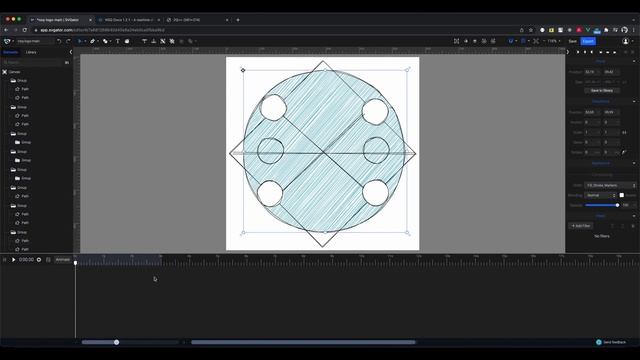The image size is (640, 360).
Task: Play the animation in timeline
Action: click(13, 260)
